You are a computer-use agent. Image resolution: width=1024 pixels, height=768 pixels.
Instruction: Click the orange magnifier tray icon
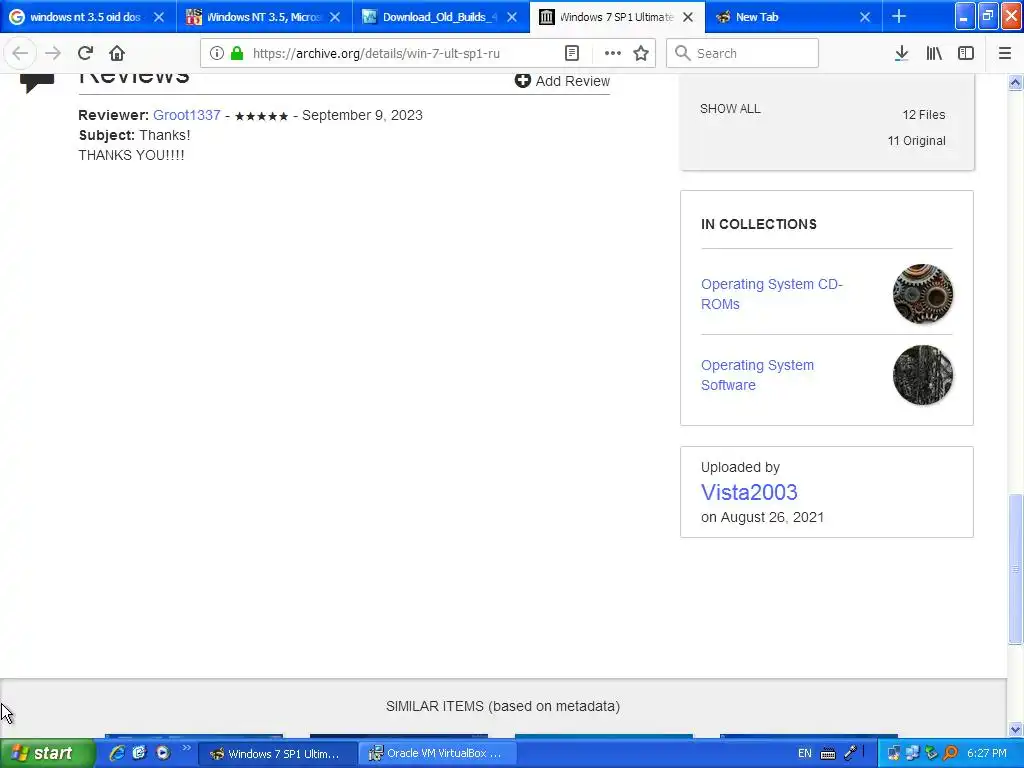[x=950, y=753]
